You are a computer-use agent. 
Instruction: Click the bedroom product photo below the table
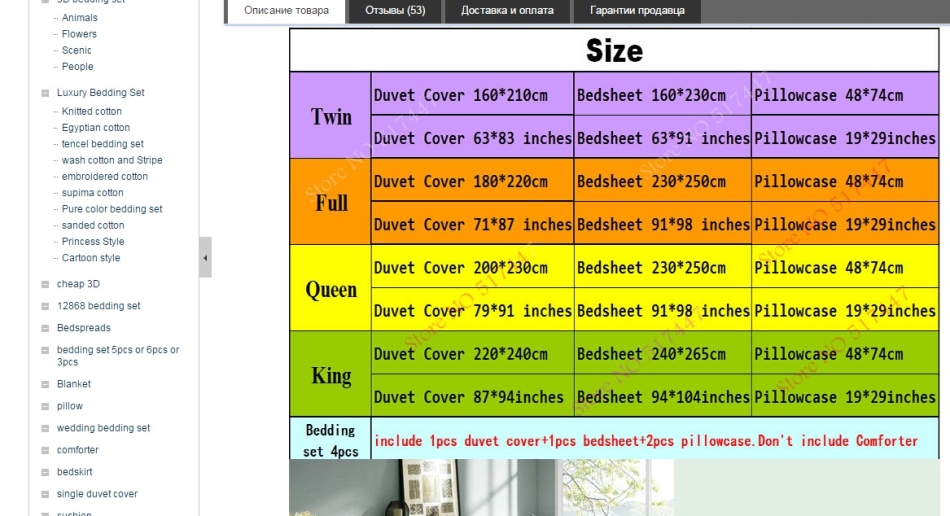click(x=481, y=487)
